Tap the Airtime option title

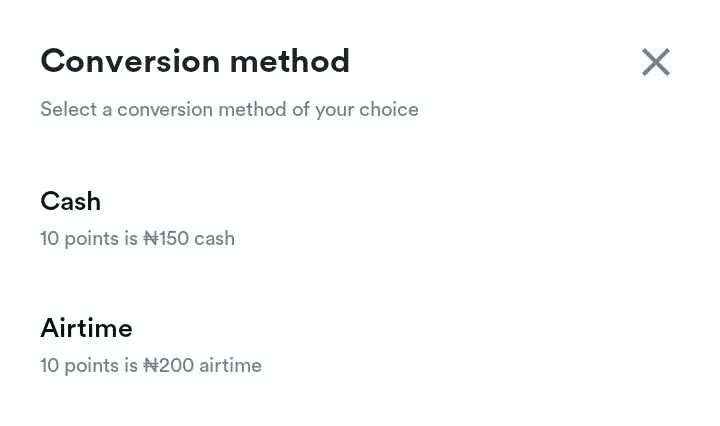click(x=86, y=328)
